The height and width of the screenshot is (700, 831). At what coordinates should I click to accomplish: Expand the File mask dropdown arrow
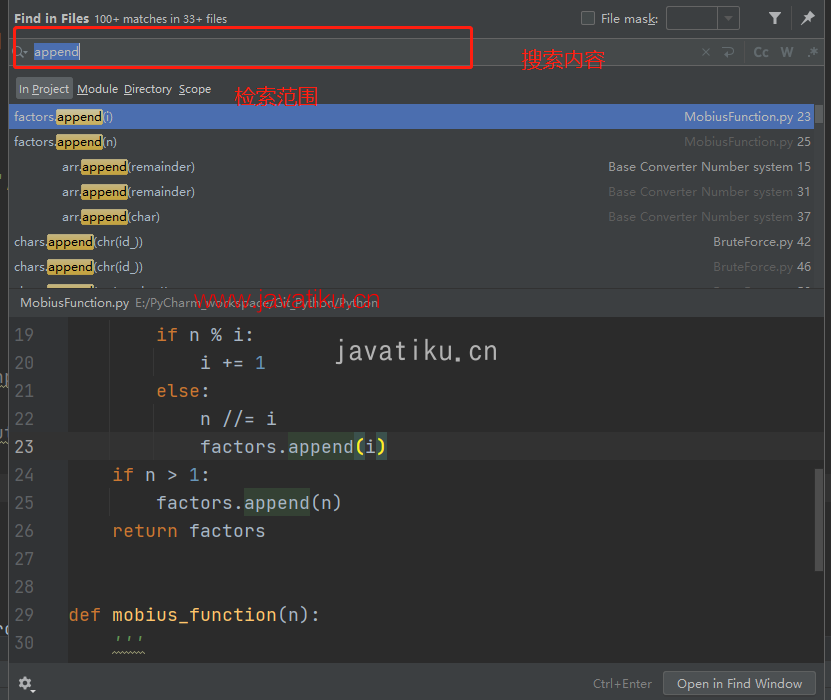[x=729, y=19]
